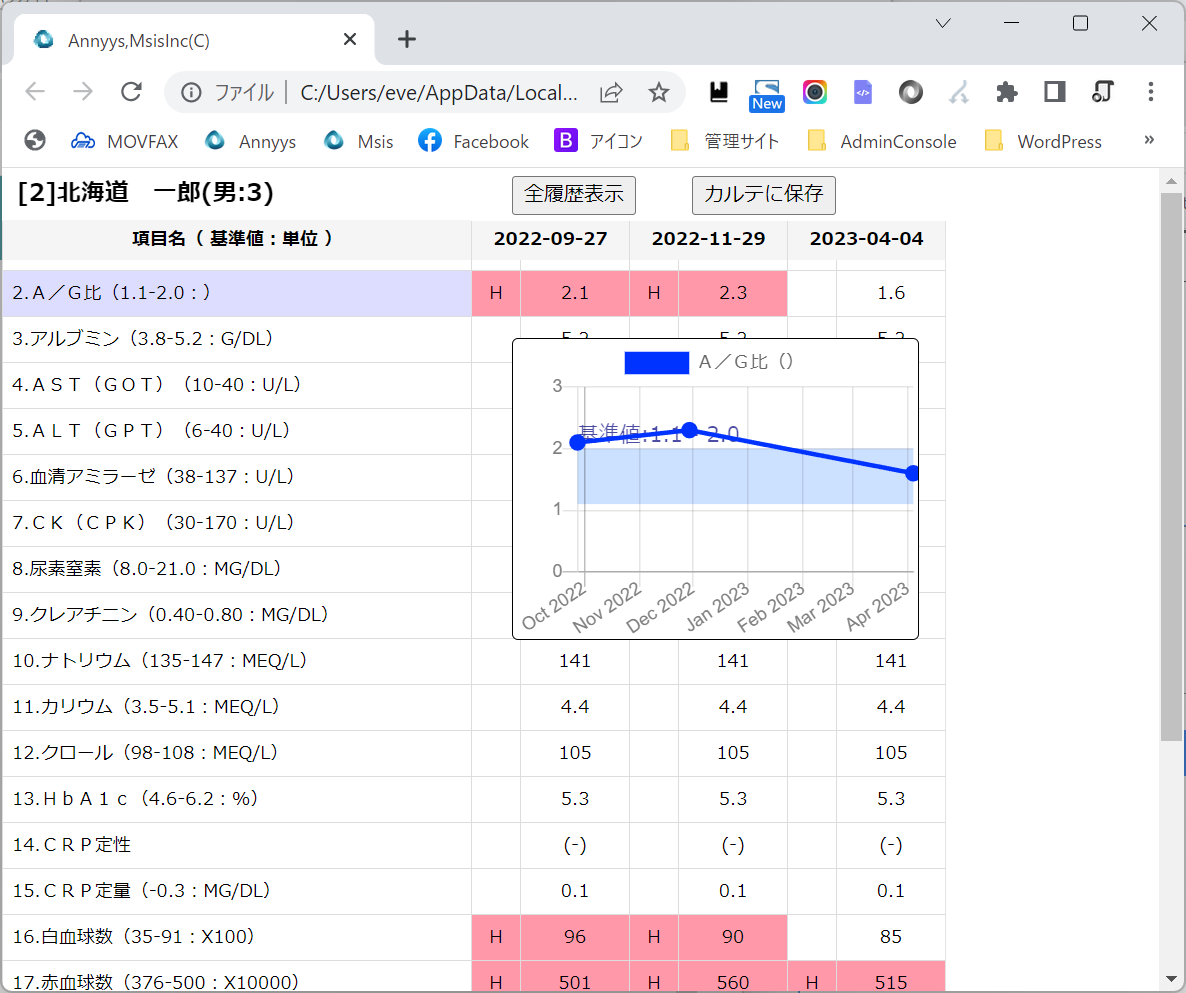
Task: Open the media control music icon
Action: [1103, 92]
